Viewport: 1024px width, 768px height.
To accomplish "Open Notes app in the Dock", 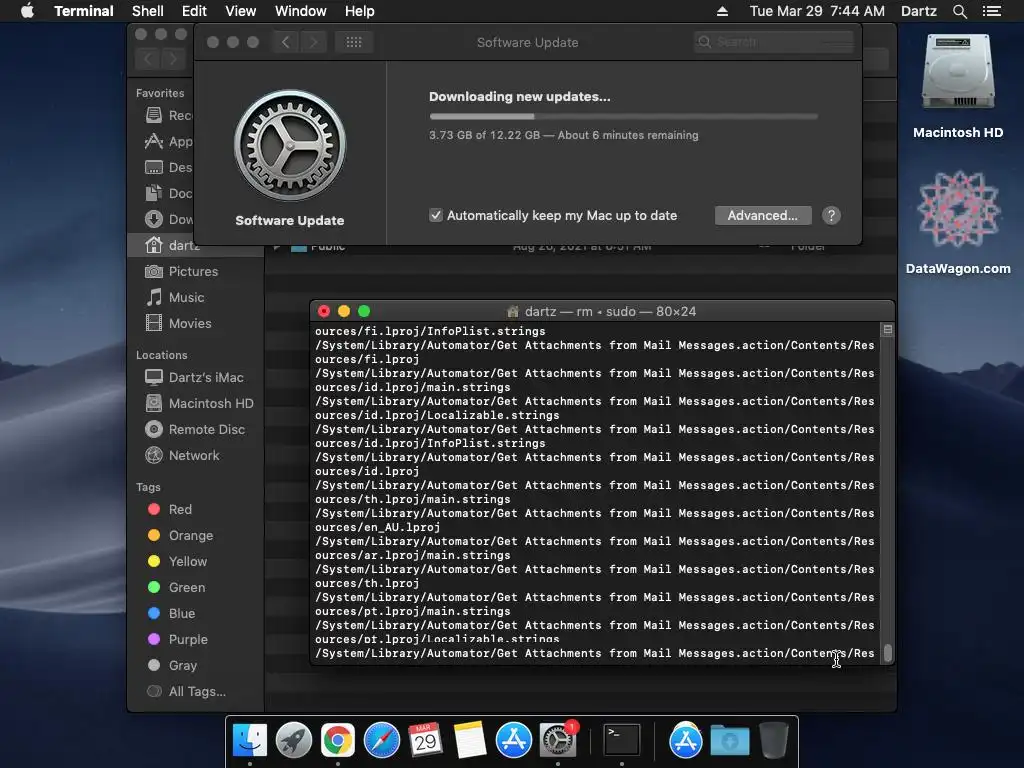I will (x=470, y=740).
